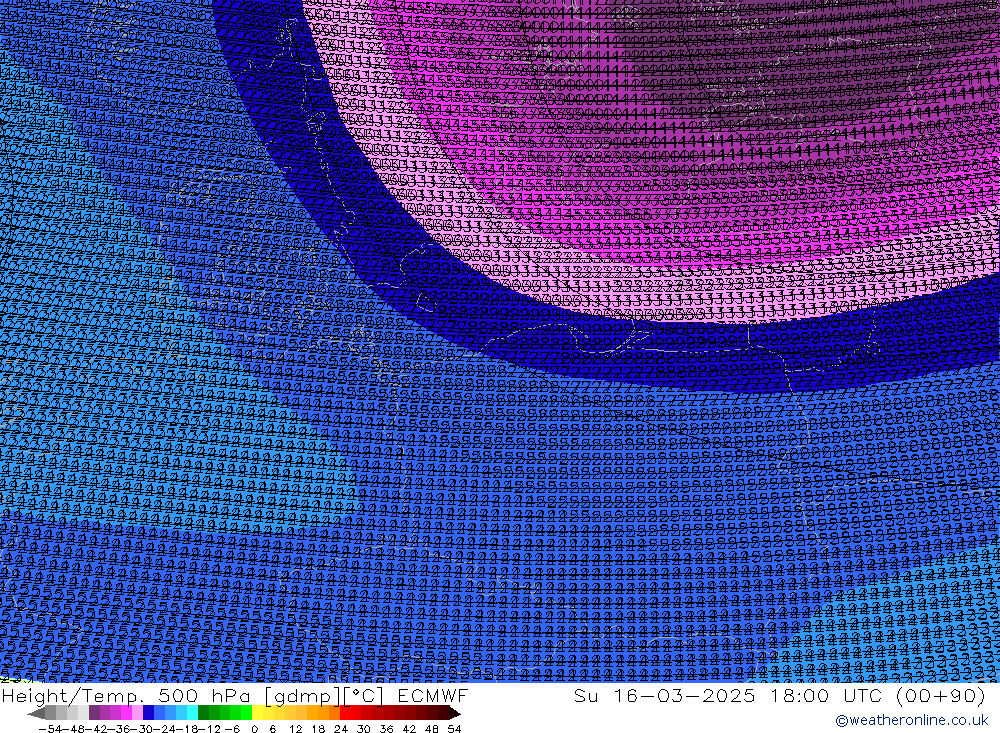Click the darkest maroon swatch near 54
1000x733 pixels.
[x=454, y=713]
